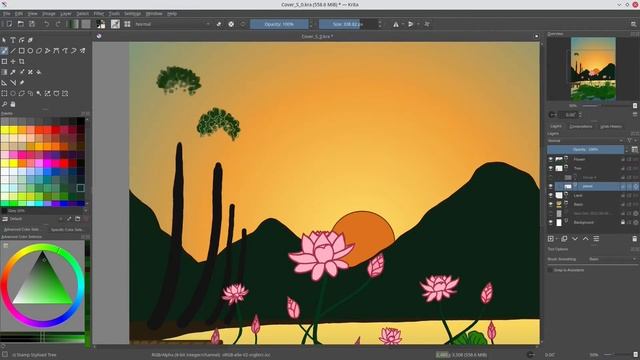640x360 pixels.
Task: Adjust the layer Opacity slider
Action: (586, 150)
